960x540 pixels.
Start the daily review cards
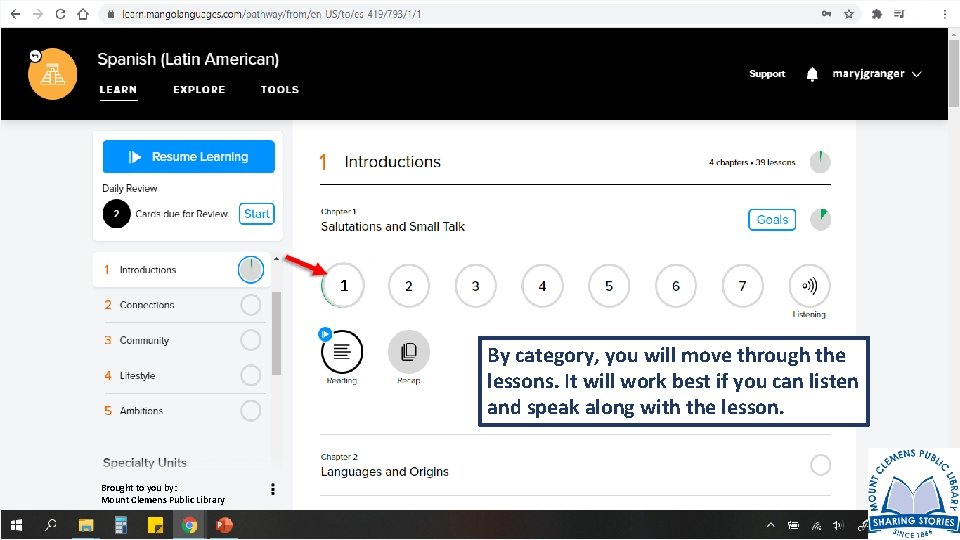click(x=257, y=214)
